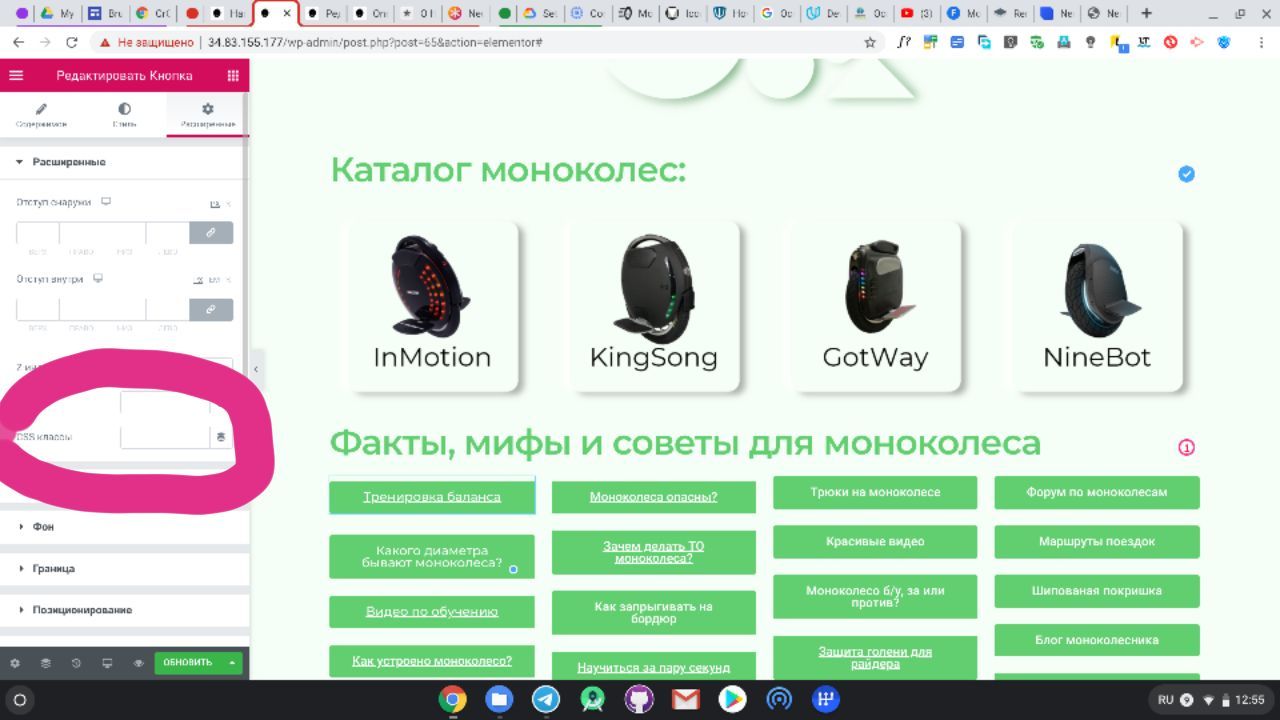Open Play Store from the shelf

point(732,699)
